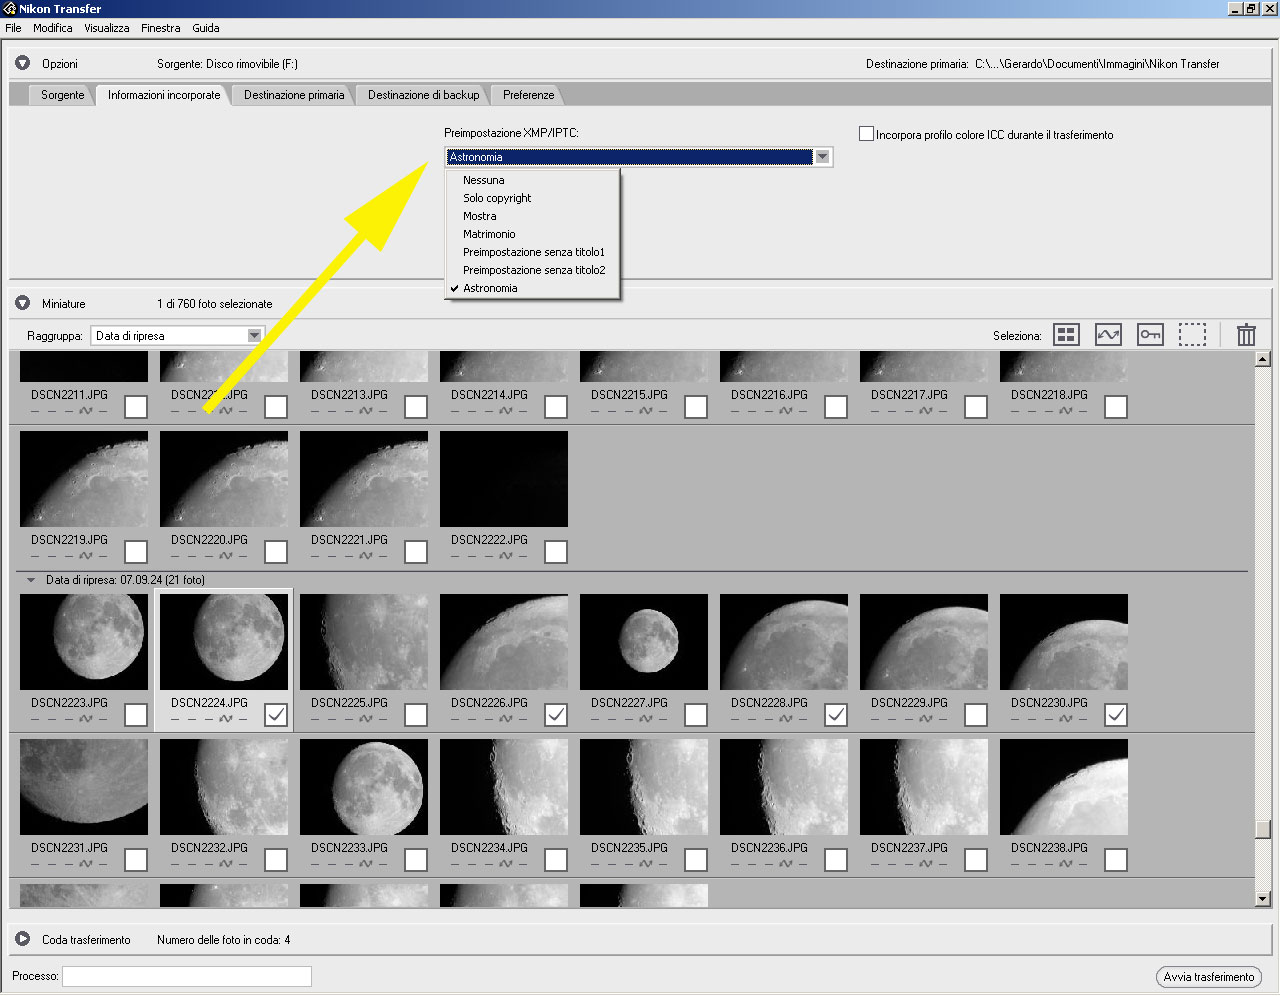Click the Processo progress field
Viewport: 1280px width, 996px height.
pos(187,976)
